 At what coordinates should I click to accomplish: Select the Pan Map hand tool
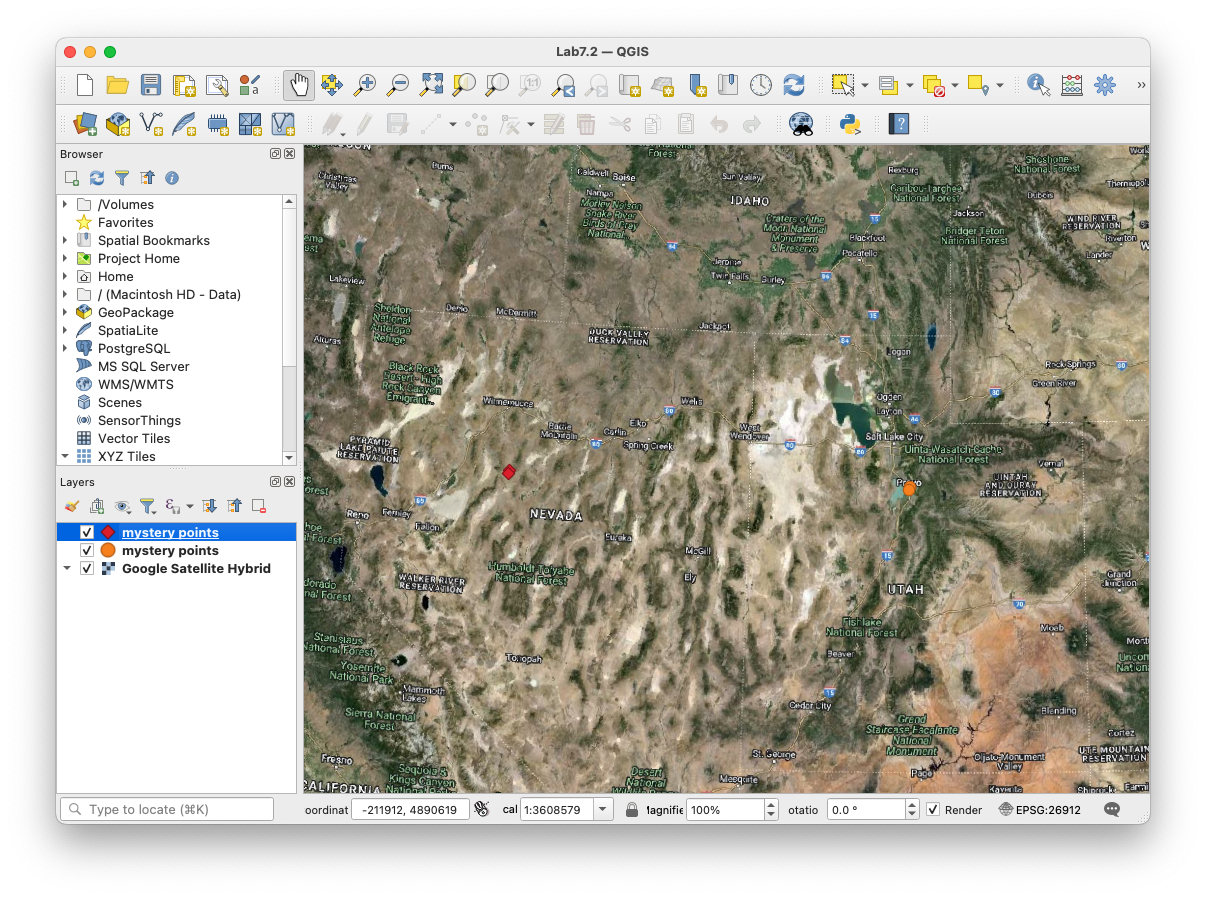tap(298, 85)
